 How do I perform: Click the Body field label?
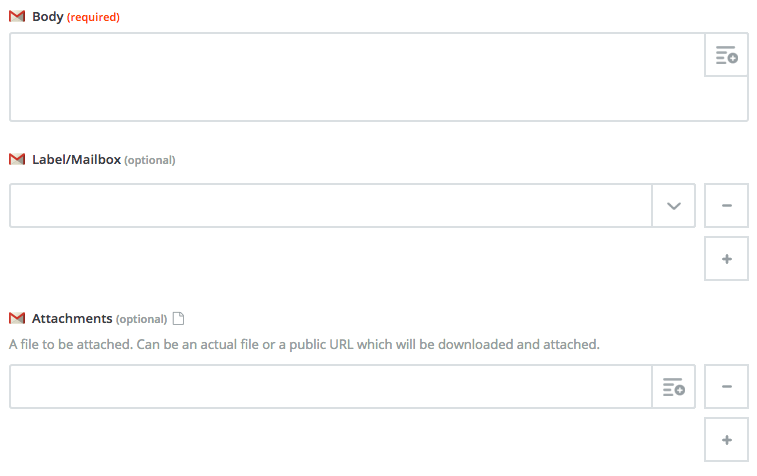(47, 16)
